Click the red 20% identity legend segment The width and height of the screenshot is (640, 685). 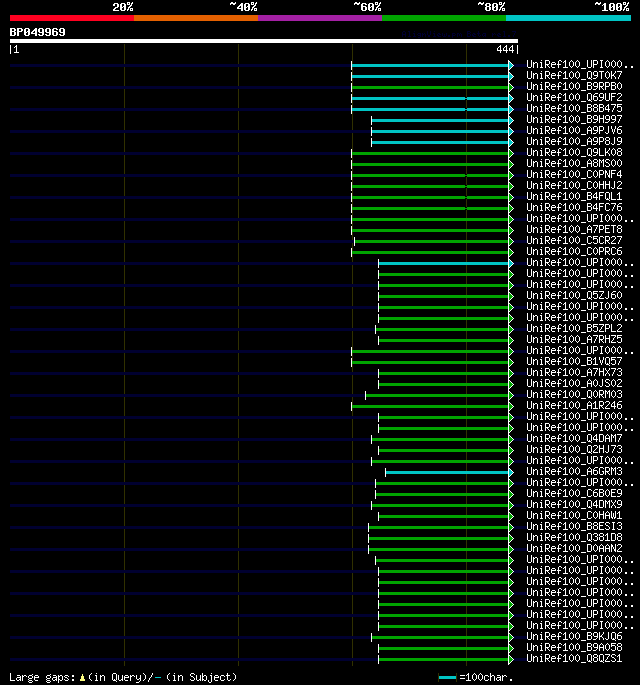pyautogui.click(x=72, y=18)
